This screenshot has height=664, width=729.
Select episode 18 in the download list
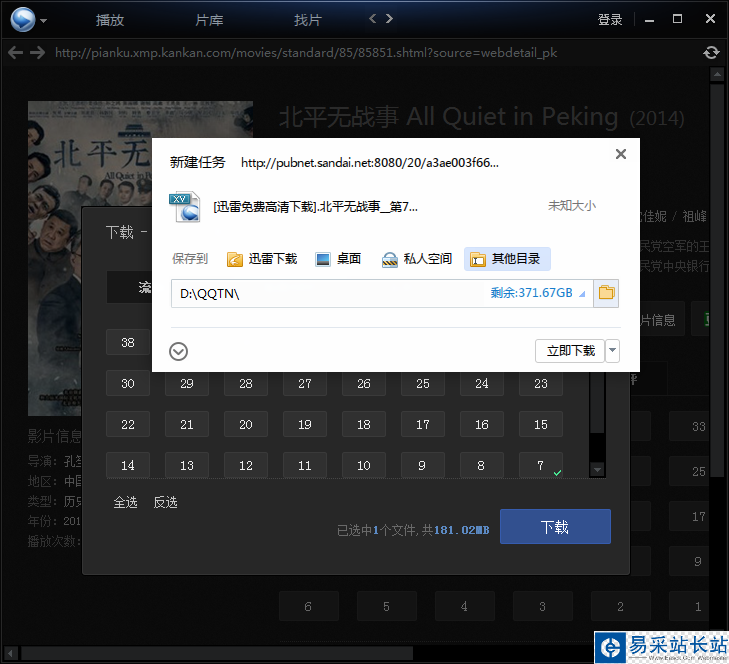click(x=364, y=424)
